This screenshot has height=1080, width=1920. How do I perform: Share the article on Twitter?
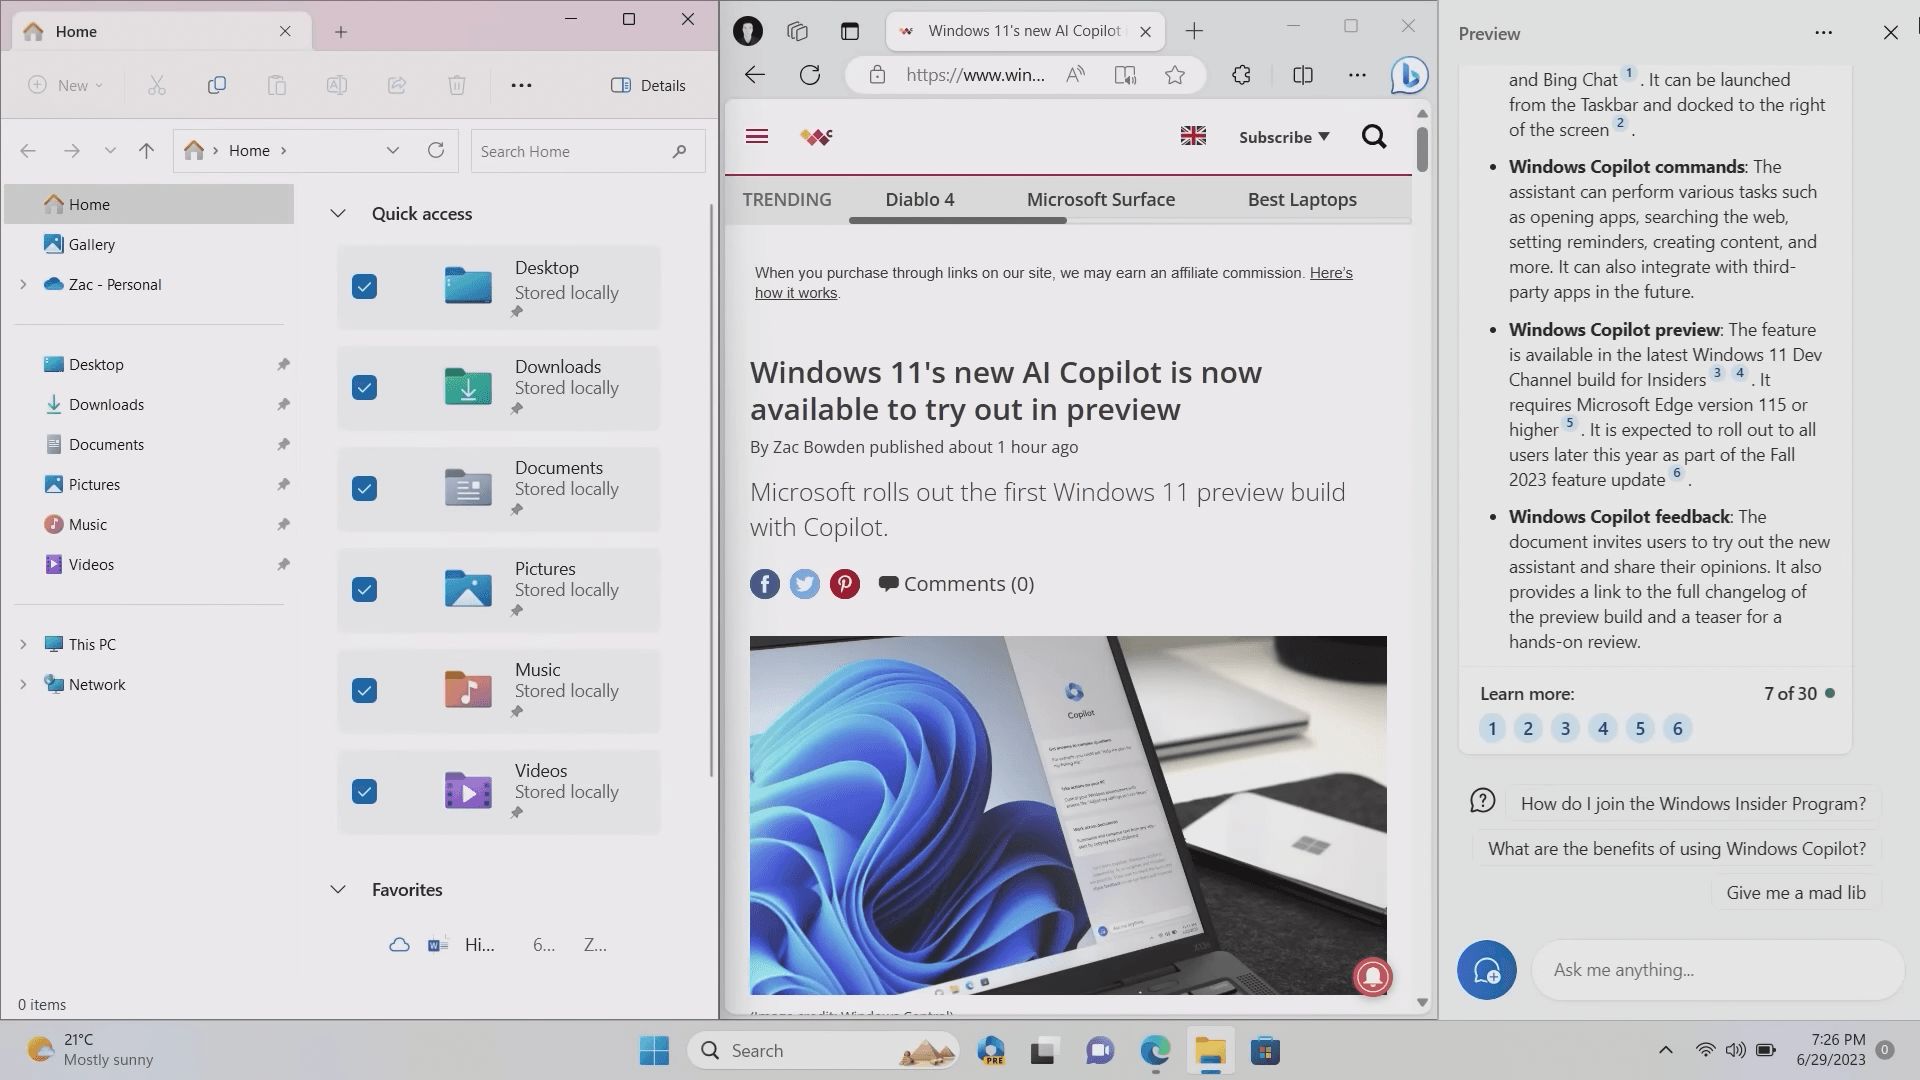[x=804, y=583]
